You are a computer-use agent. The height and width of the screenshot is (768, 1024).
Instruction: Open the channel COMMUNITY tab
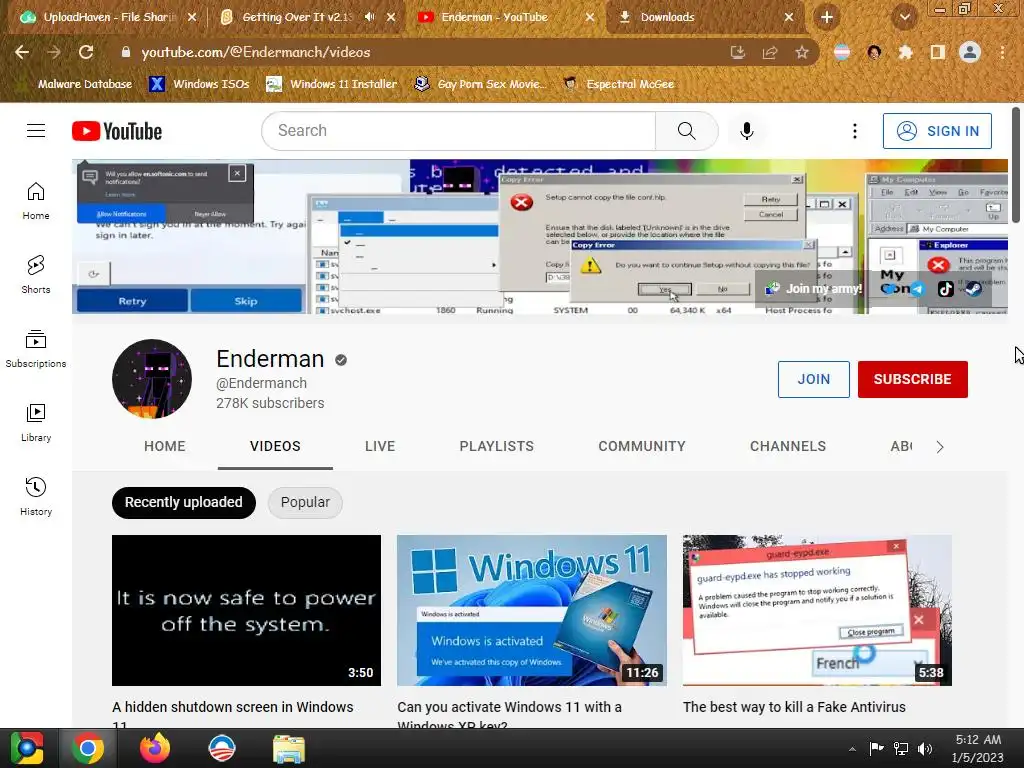tap(642, 446)
